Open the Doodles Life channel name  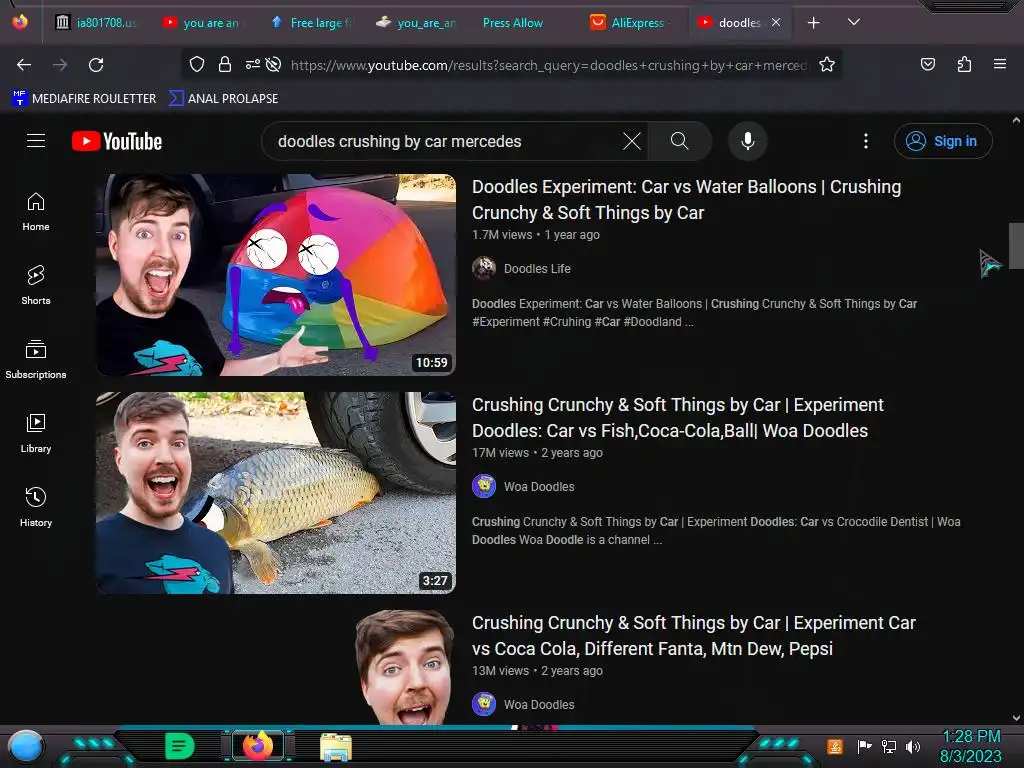coord(537,268)
